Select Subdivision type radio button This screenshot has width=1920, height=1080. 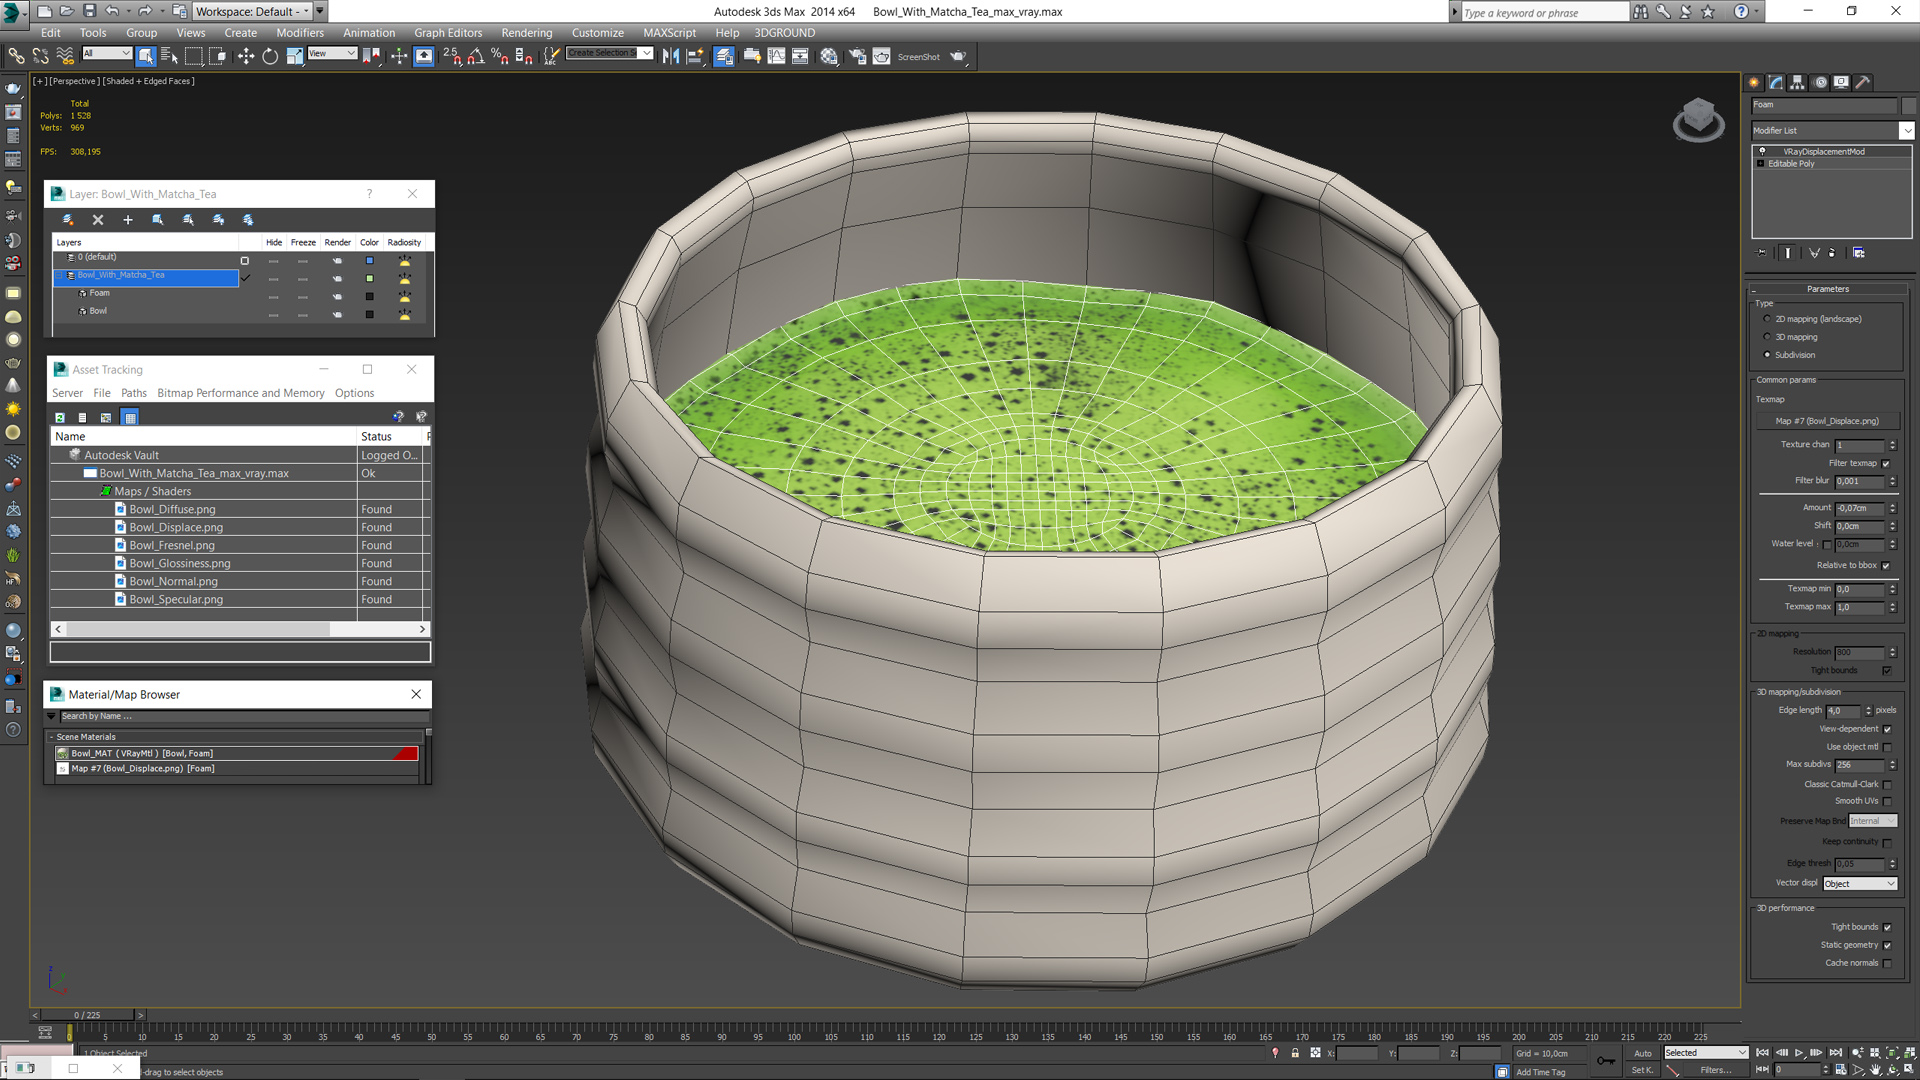[x=1767, y=355]
